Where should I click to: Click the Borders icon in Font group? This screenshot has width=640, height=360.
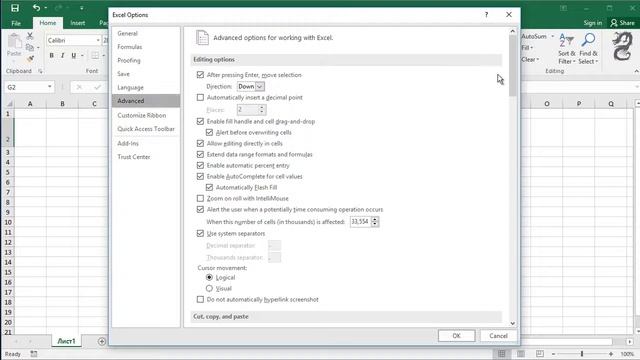click(95, 56)
